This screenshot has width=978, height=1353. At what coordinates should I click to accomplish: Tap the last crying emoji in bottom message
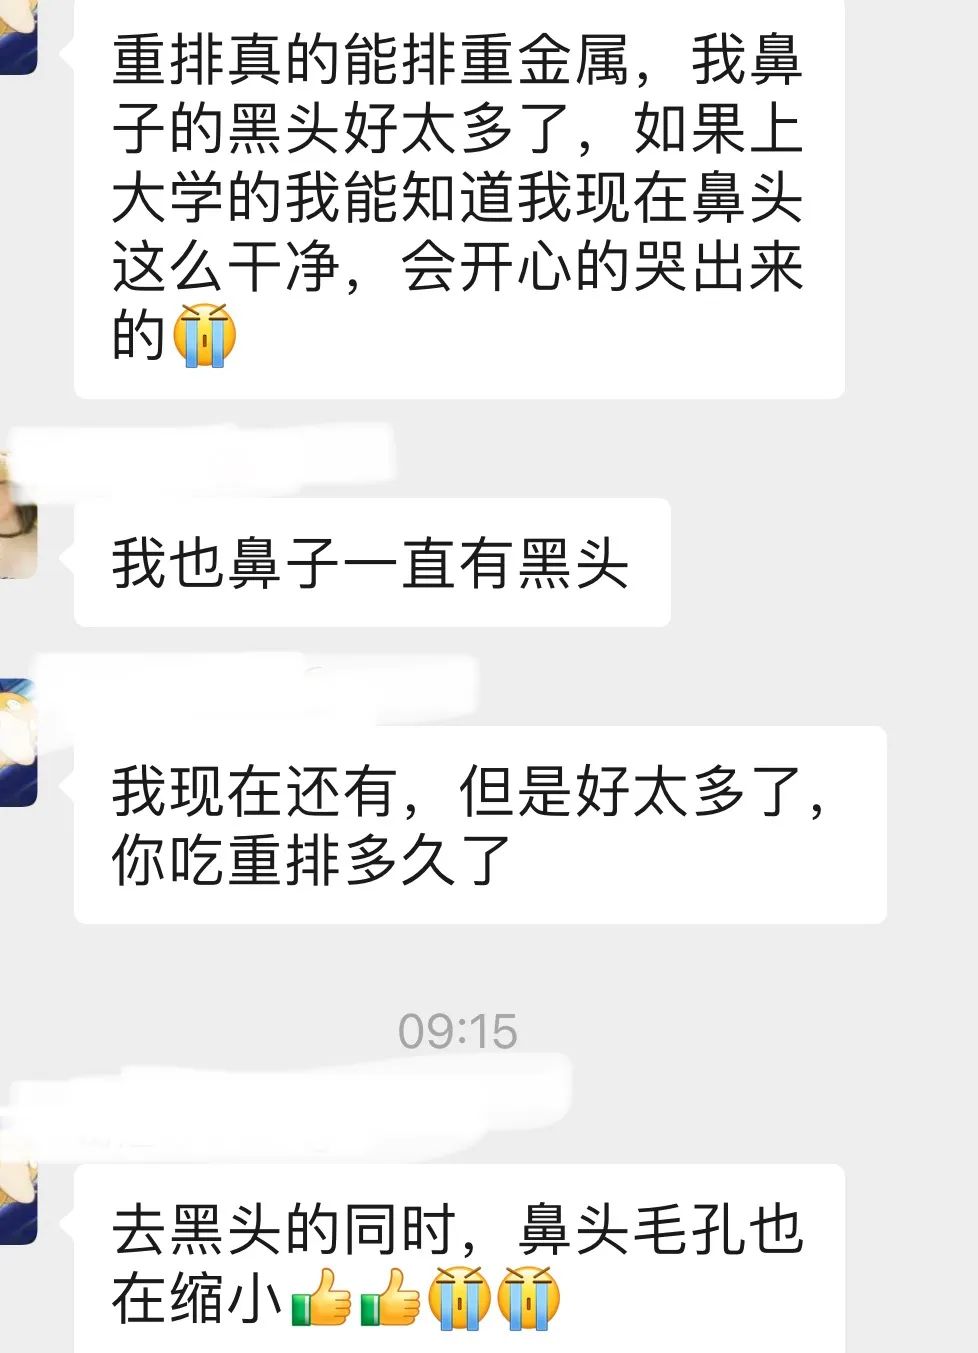528,1298
